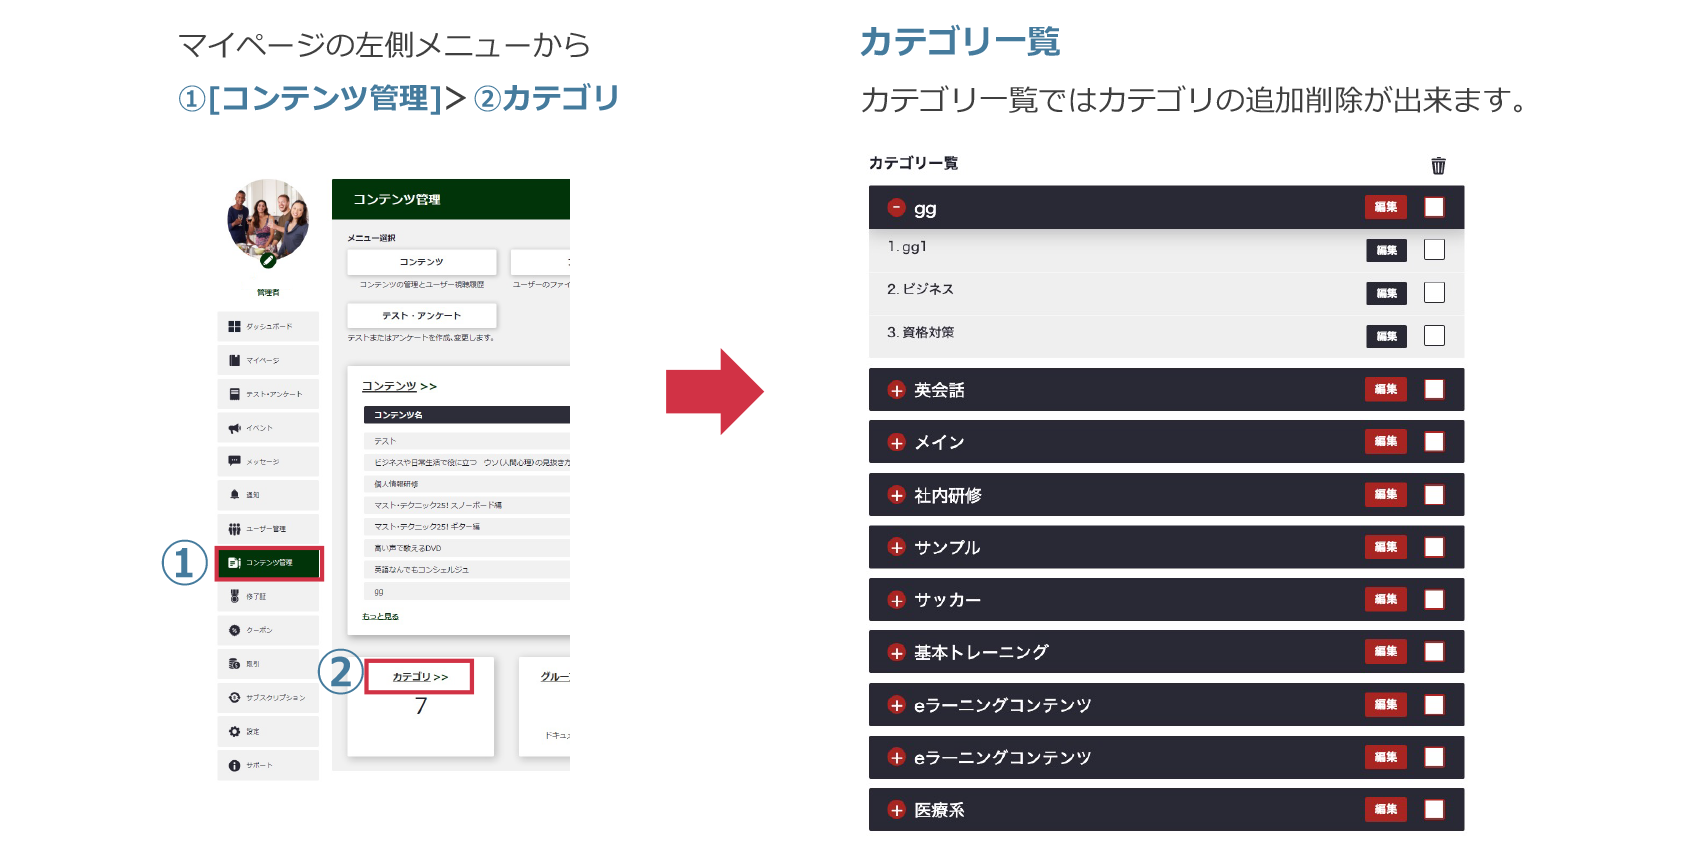Select the 社内研修 category checkbox
1706x844 pixels.
[1434, 494]
